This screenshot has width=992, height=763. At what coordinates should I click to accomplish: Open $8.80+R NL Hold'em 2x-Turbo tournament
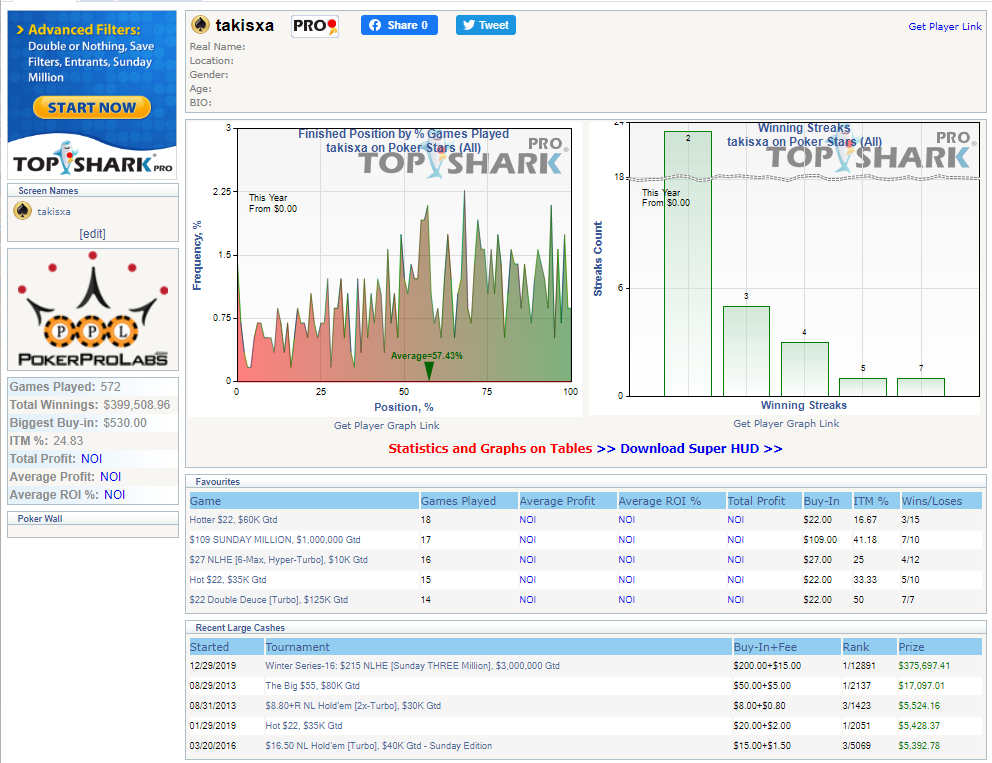(x=353, y=706)
